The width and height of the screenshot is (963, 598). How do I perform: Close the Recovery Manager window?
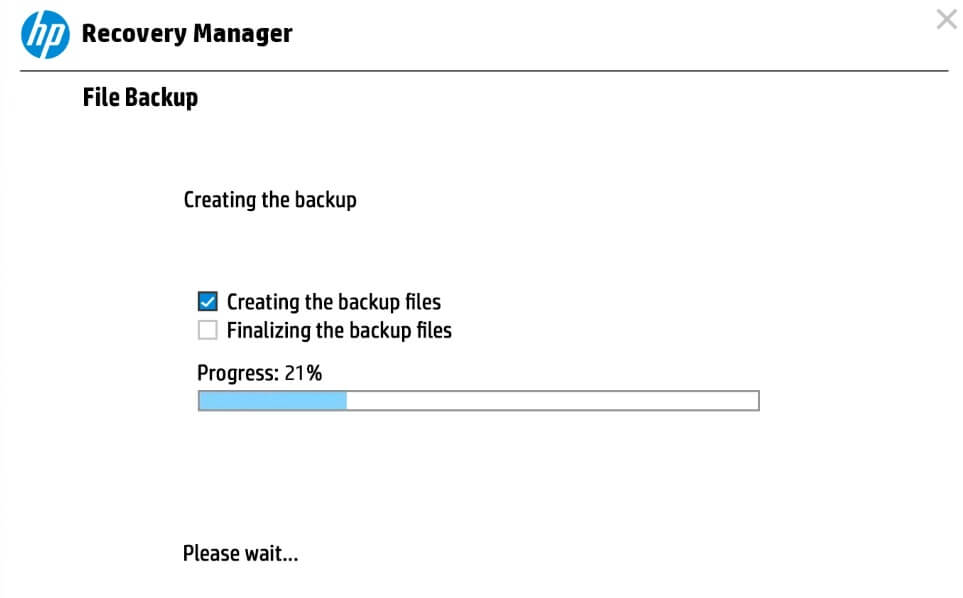coord(946,19)
